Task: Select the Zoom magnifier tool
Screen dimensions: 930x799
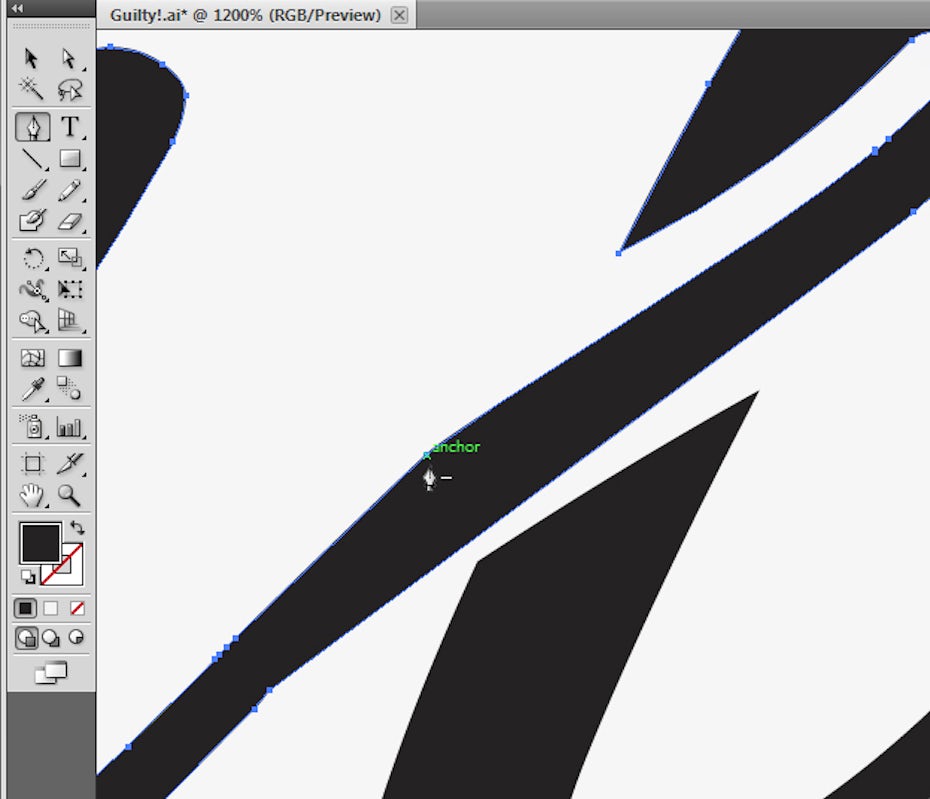Action: tap(69, 494)
